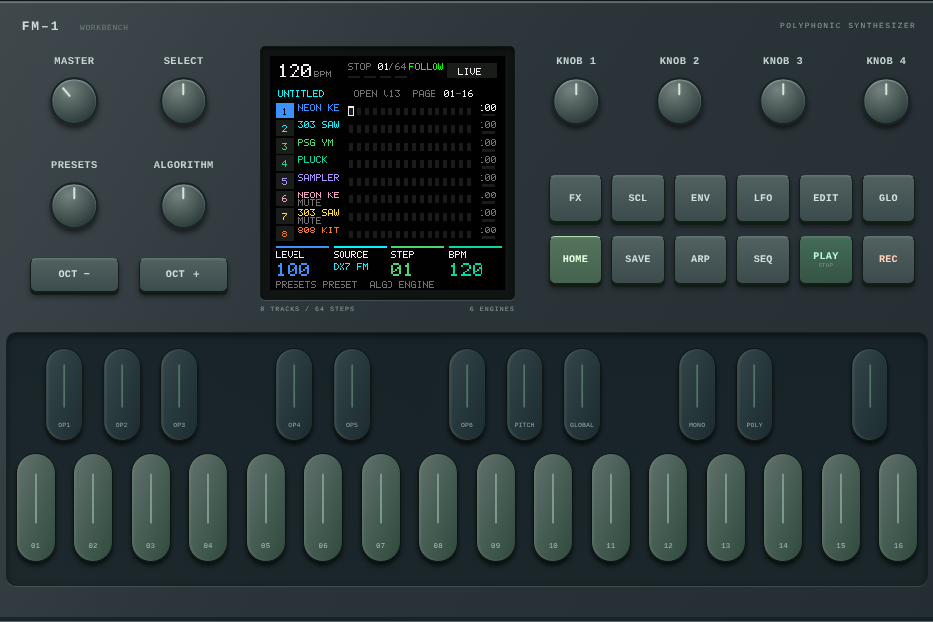The height and width of the screenshot is (622, 933).
Task: Click the REC record button
Action: point(888,260)
